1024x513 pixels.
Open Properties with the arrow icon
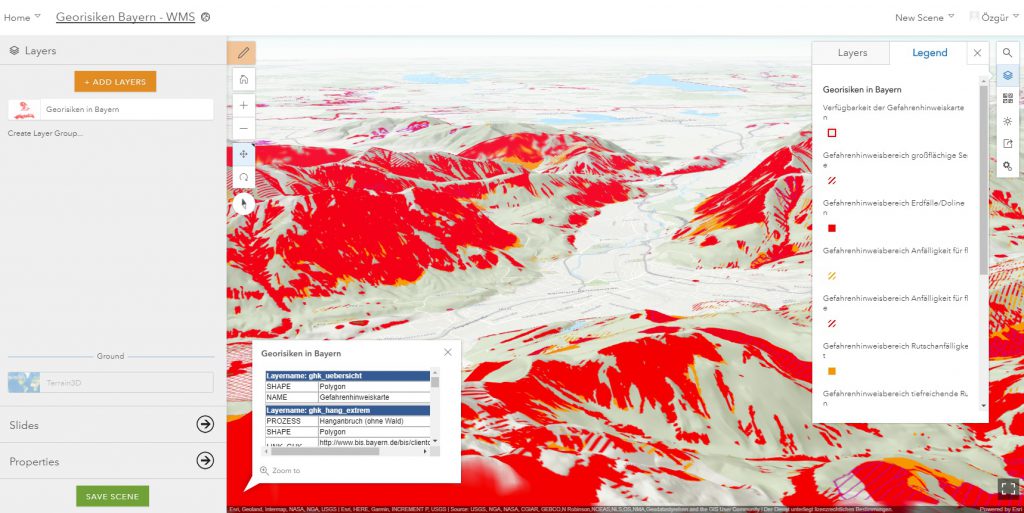pos(205,461)
